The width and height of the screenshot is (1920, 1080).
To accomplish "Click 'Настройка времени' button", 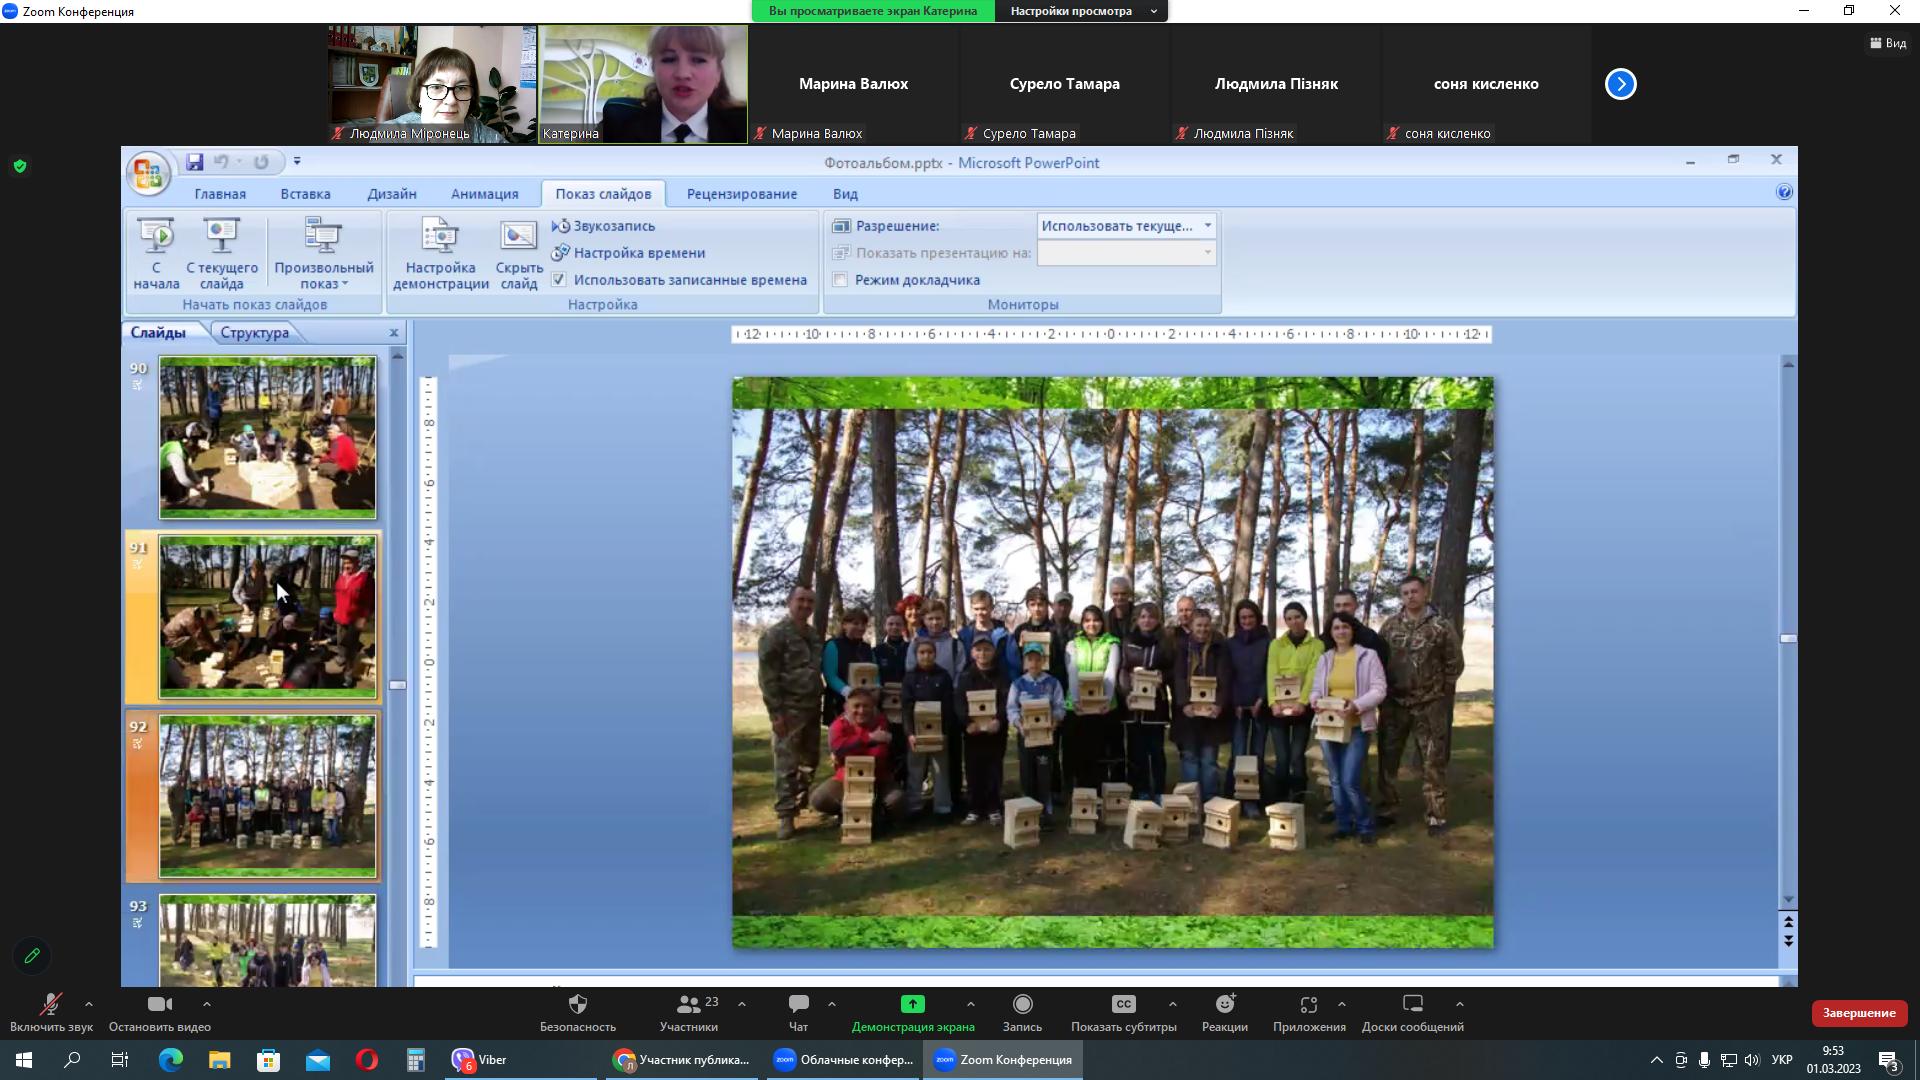I will coord(638,253).
